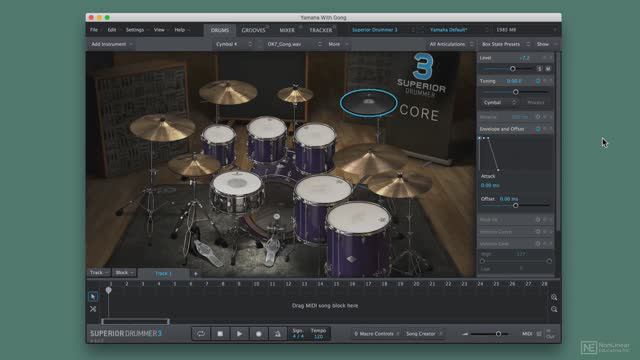Arm the Record button
Screen dimensions: 640x360
tap(258, 333)
